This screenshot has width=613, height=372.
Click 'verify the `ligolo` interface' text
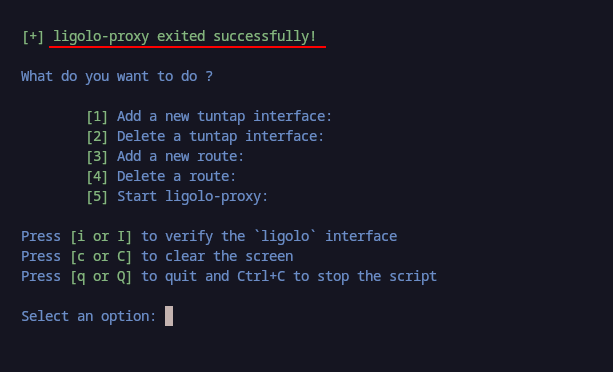281,236
